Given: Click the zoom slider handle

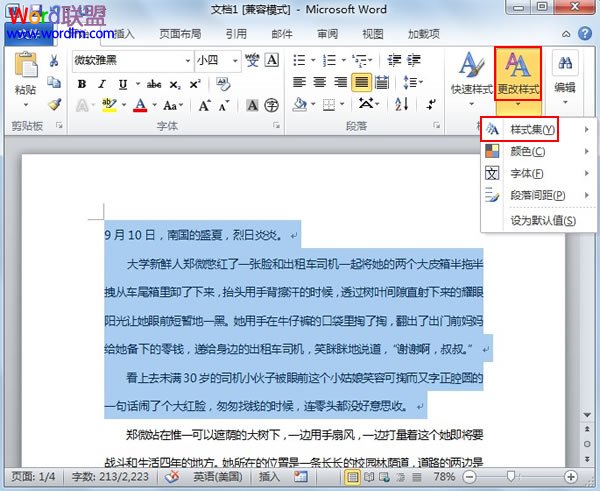Looking at the screenshot, I should tap(510, 476).
